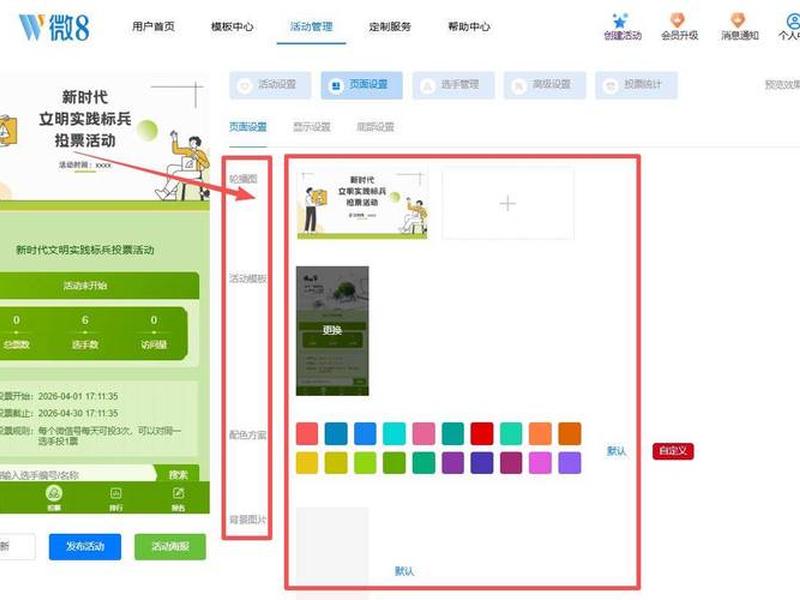800x600 pixels.
Task: Click the 轮播图 label
Action: tap(244, 179)
